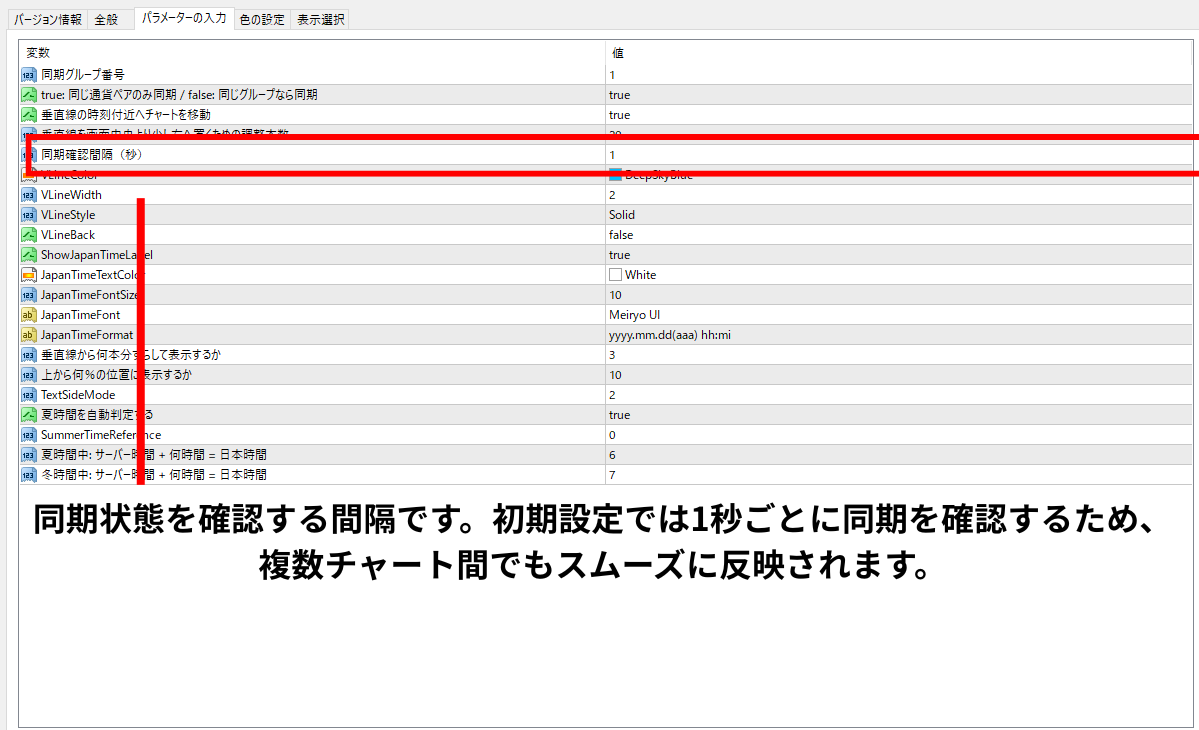The image size is (1199, 730).
Task: Click the integer icon beside VLineWidth
Action: pos(28,195)
